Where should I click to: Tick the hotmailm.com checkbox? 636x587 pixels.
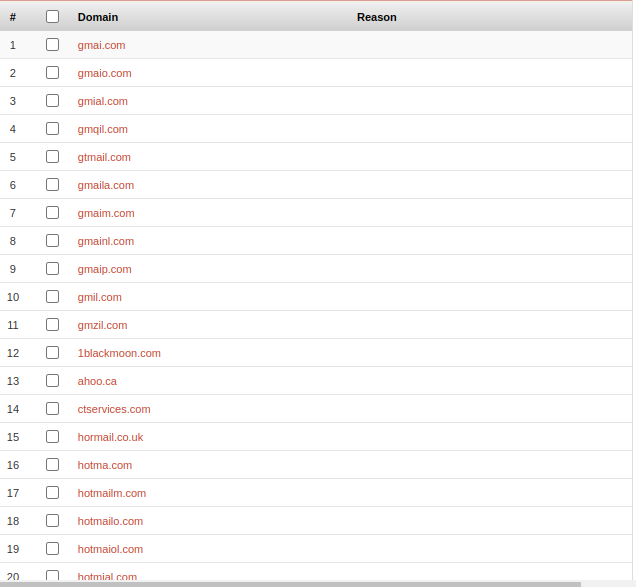(52, 492)
